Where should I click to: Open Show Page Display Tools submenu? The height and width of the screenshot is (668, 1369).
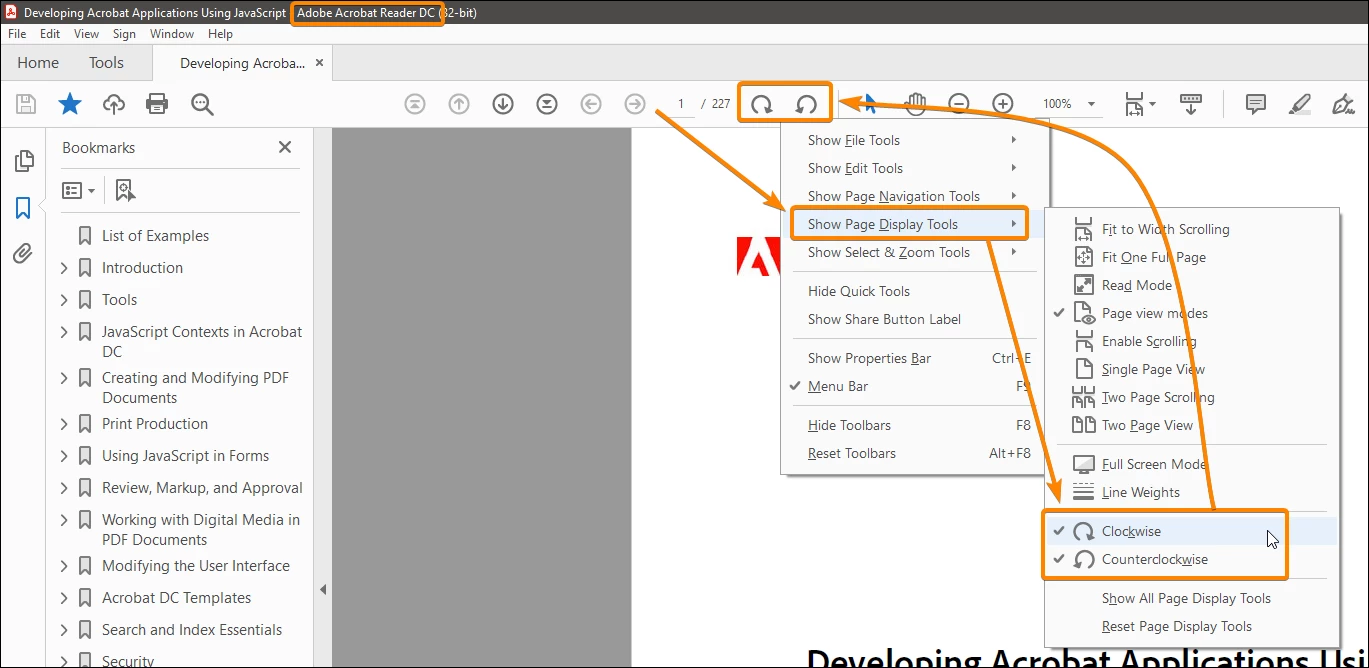point(911,224)
